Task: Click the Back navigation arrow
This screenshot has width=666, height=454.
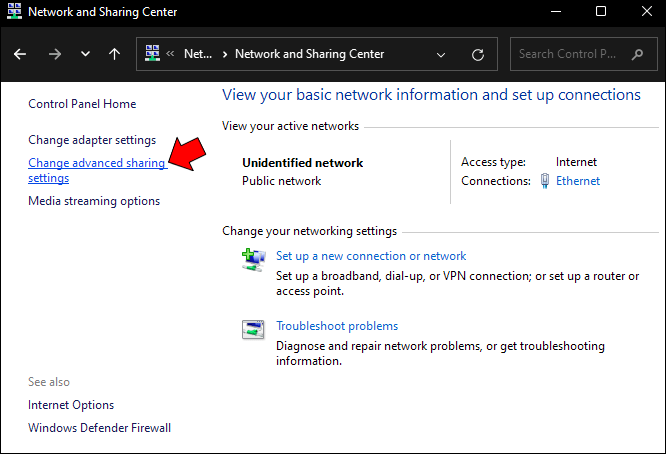Action: [x=20, y=54]
